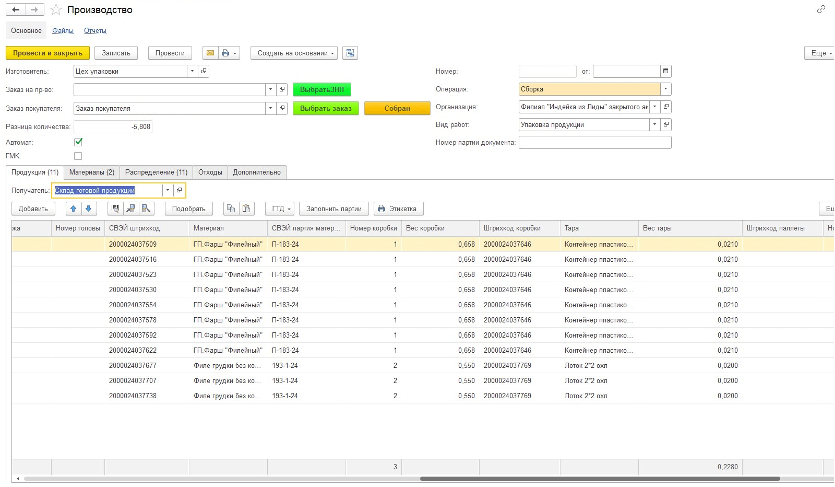Click horizontal scrollbar thumb below table
835x487 pixels.
click(600, 479)
